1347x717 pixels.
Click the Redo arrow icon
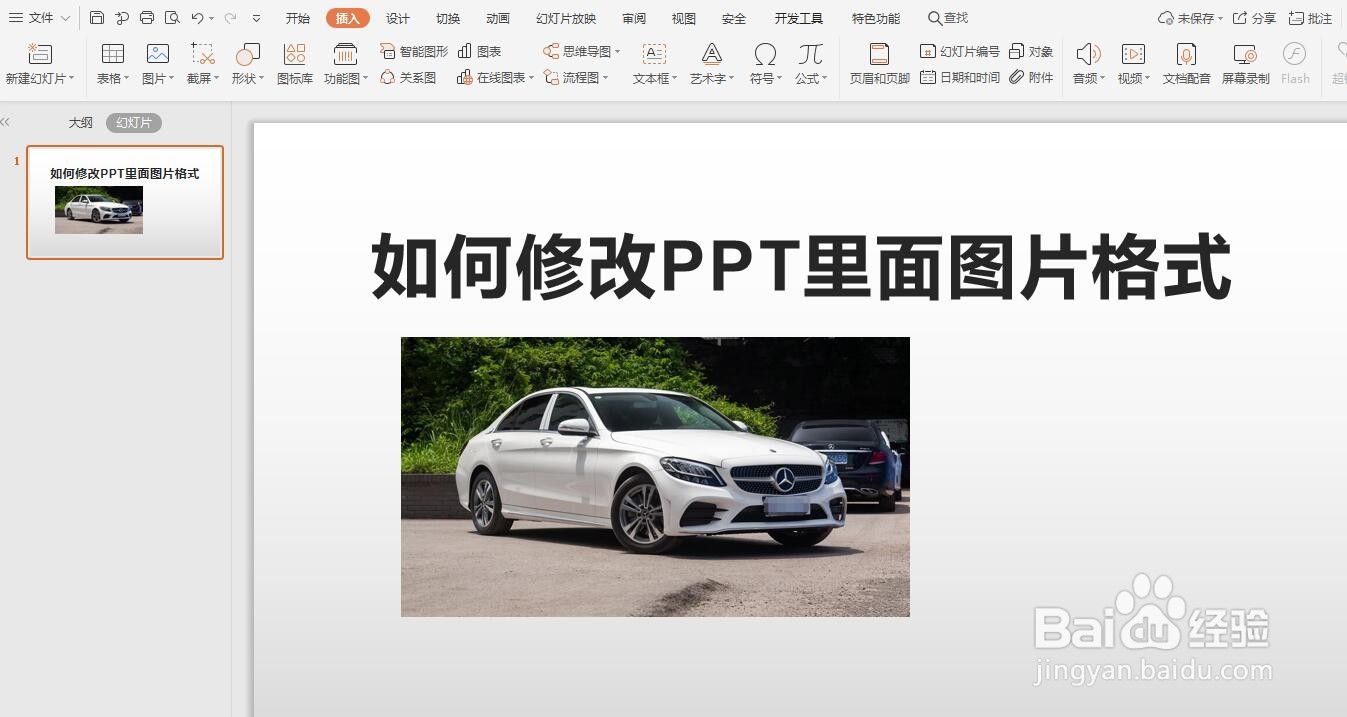coord(231,18)
